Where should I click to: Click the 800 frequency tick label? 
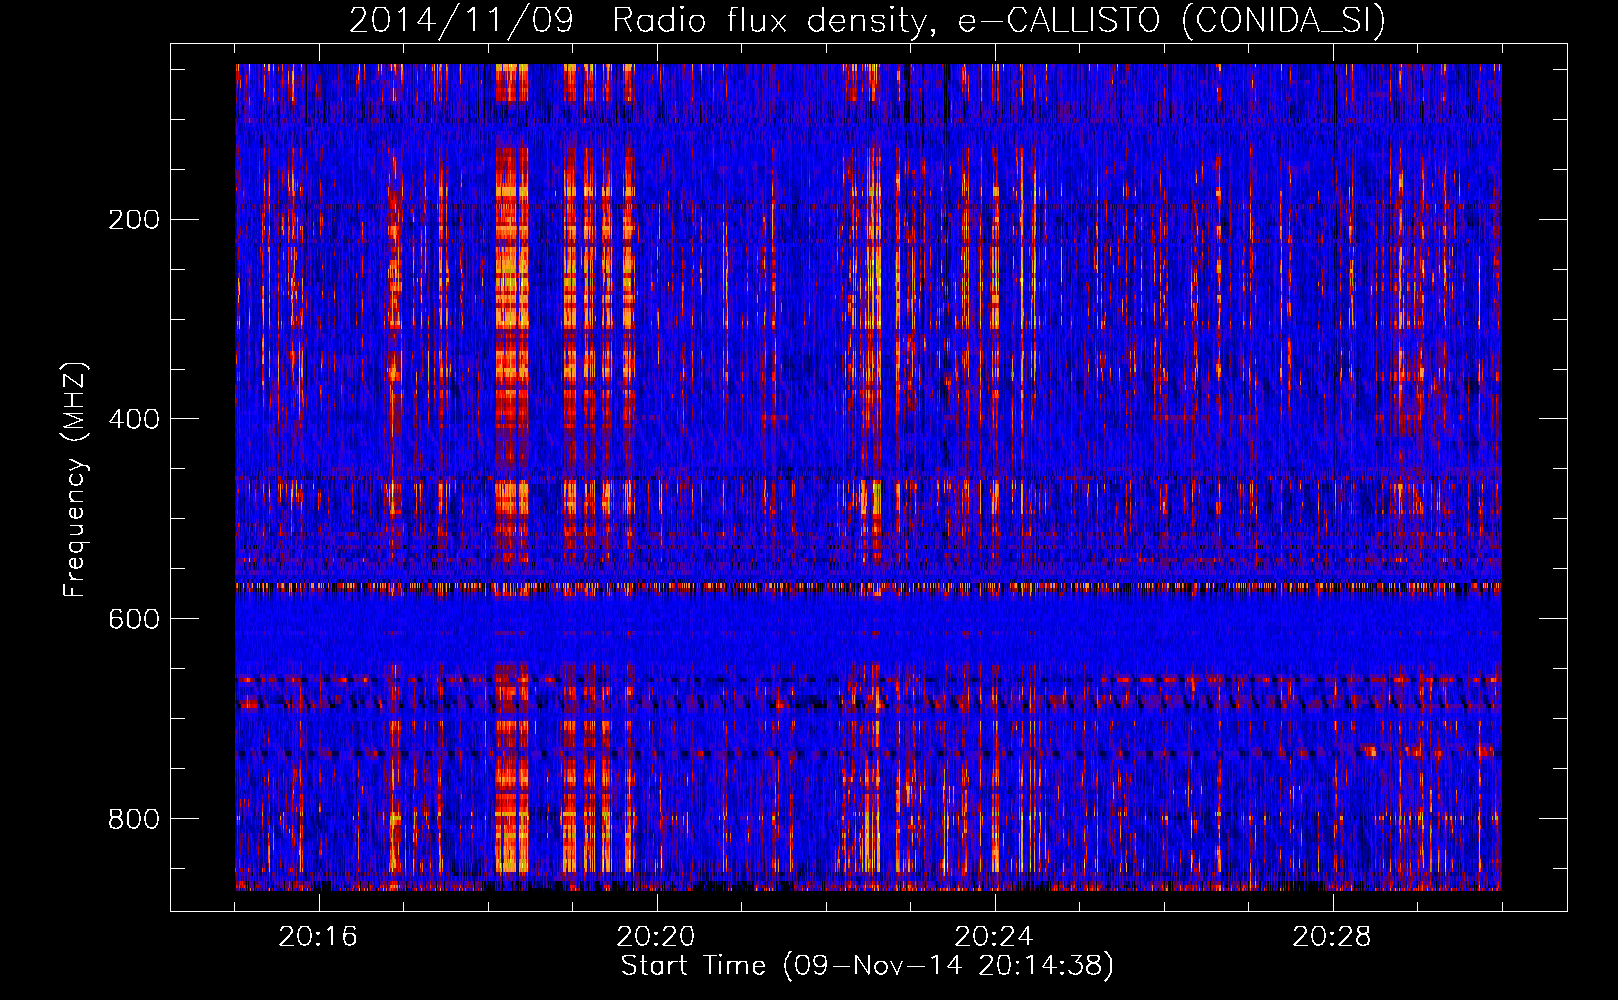click(134, 819)
